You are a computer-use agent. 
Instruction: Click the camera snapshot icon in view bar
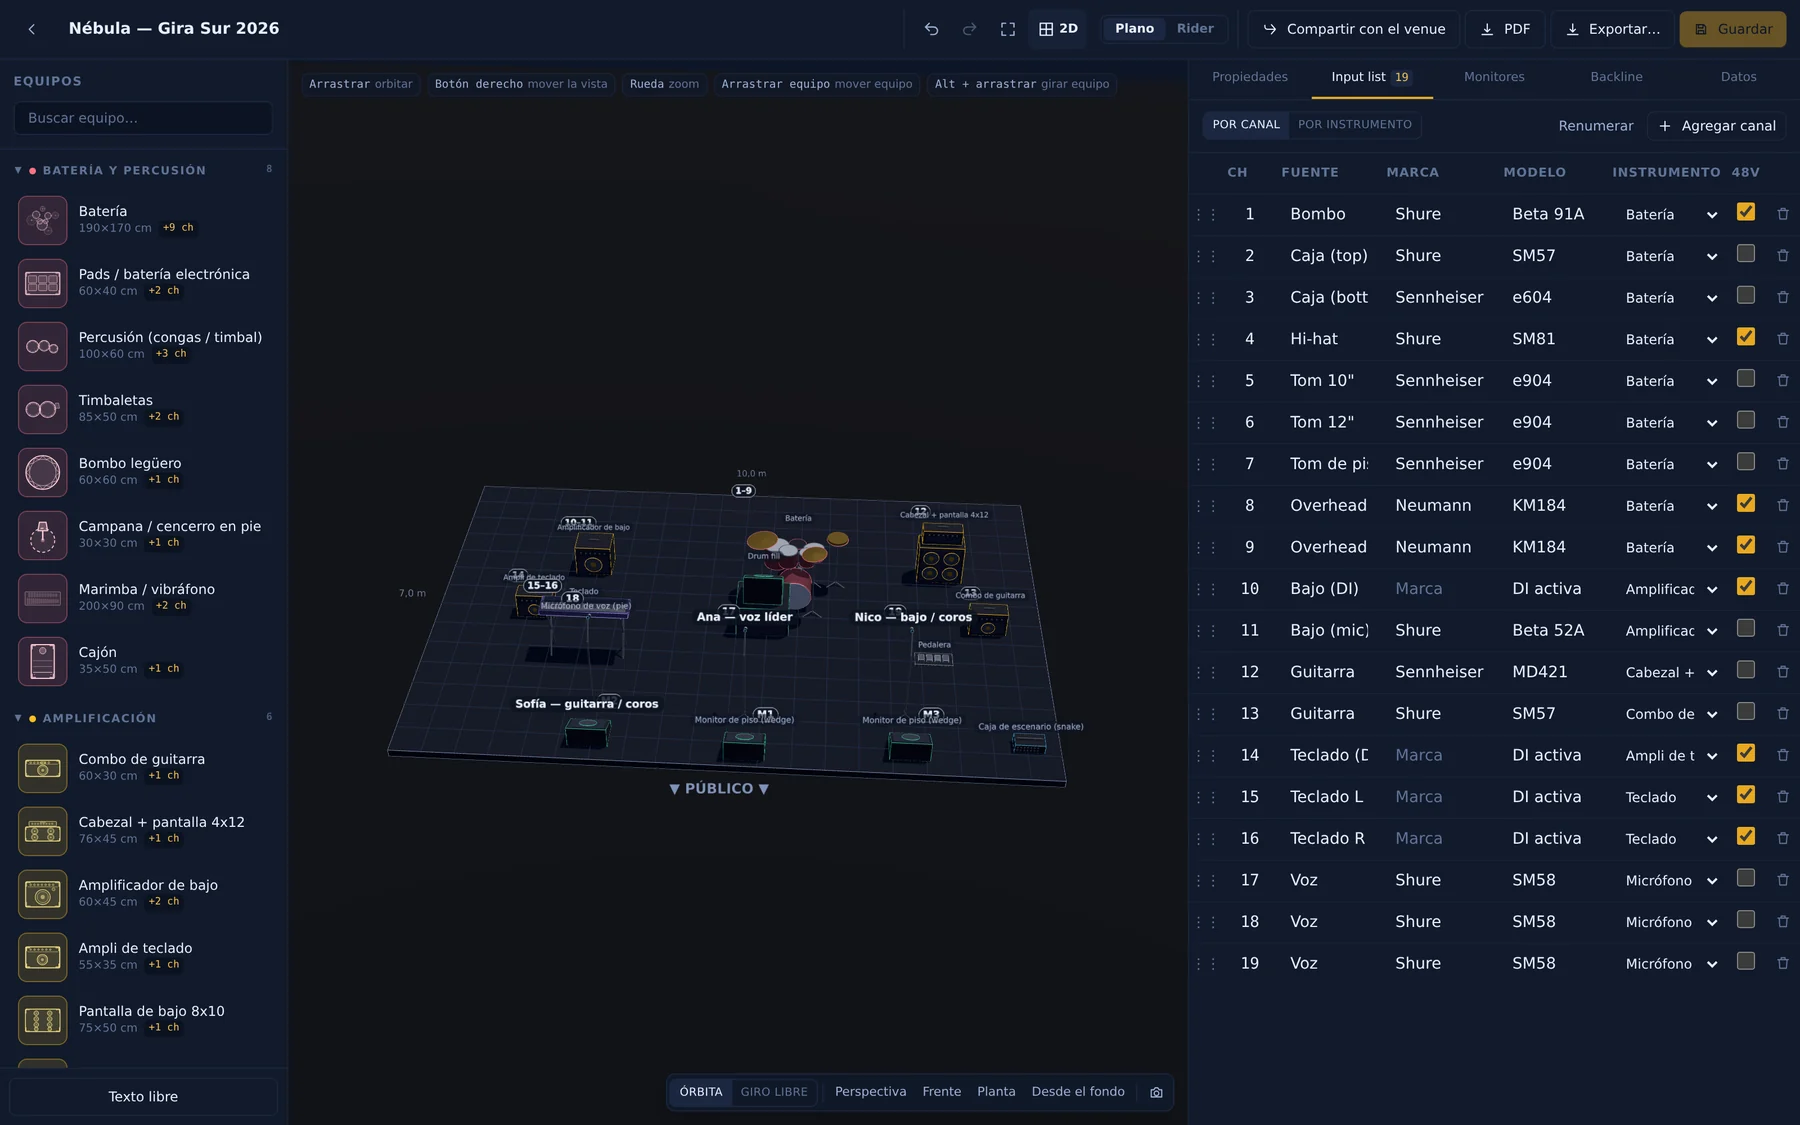point(1156,1092)
